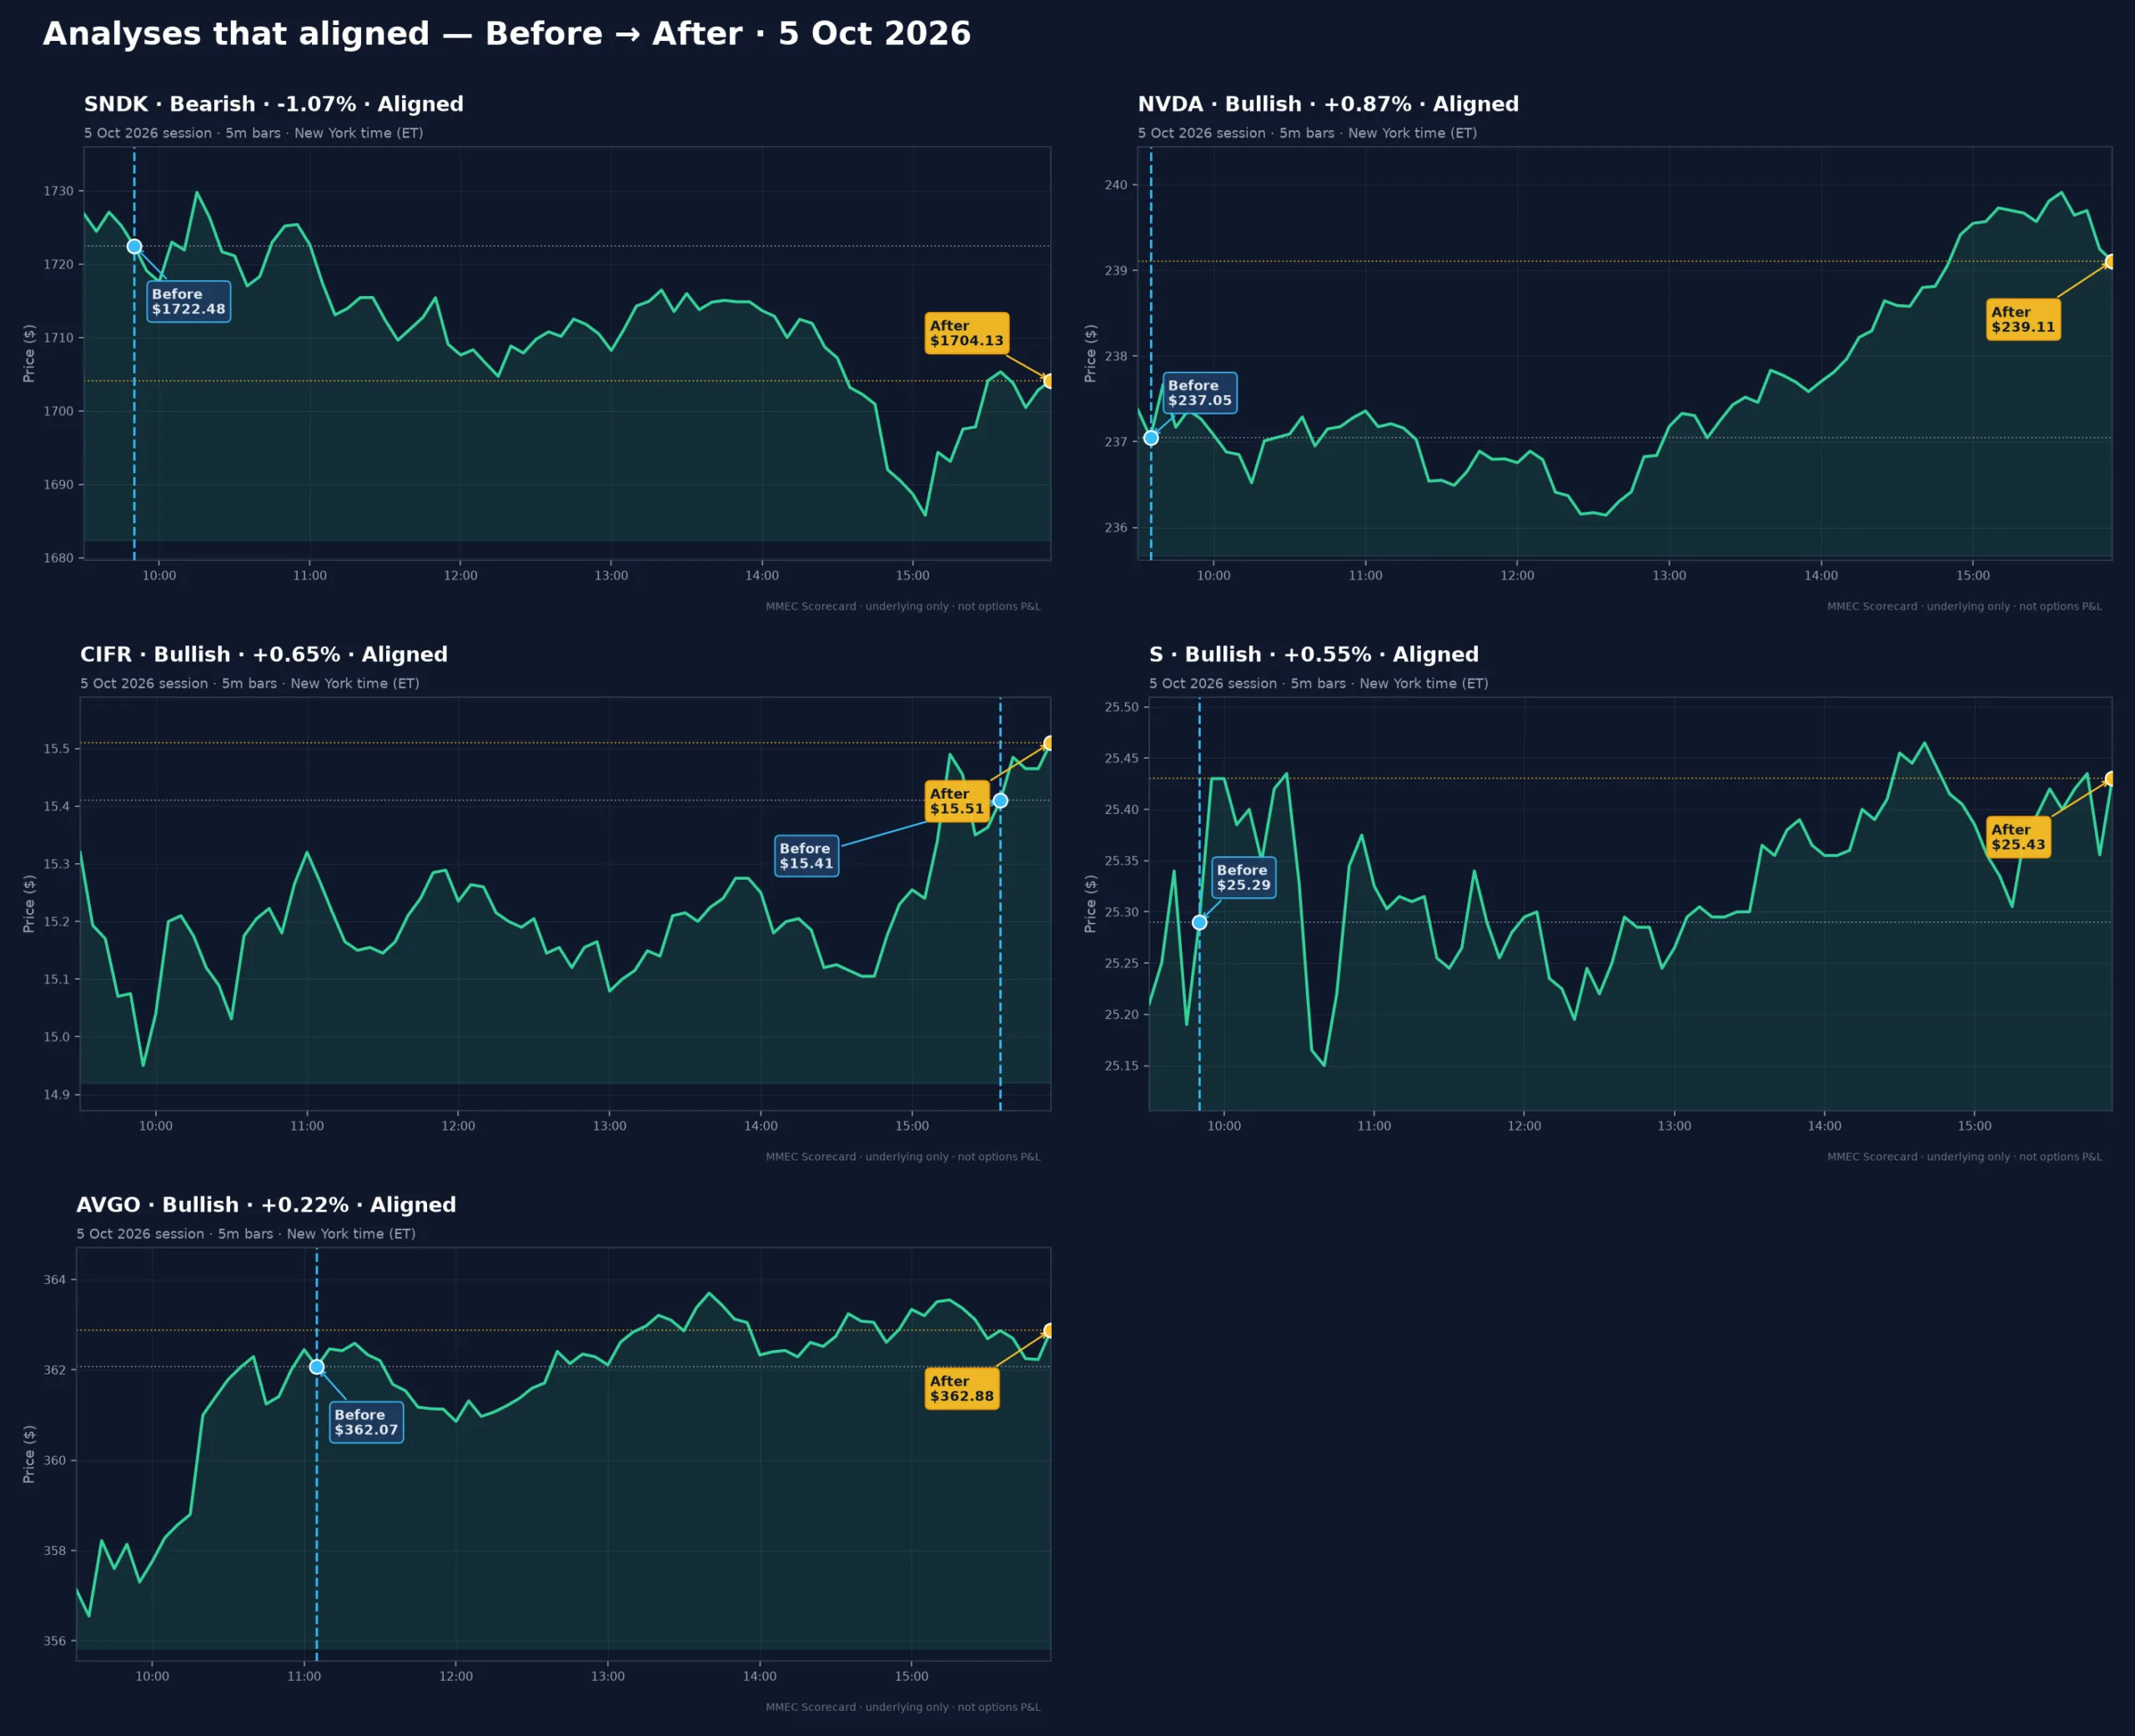Click the 13:00 time tick on CIFR chart
This screenshot has width=2135, height=1736.
click(609, 1126)
